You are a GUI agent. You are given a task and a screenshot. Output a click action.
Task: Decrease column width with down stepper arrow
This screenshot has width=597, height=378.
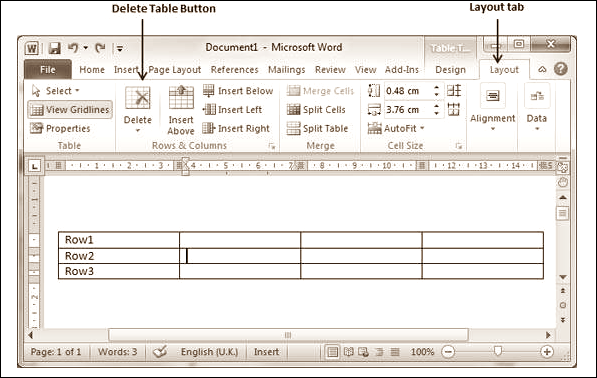tap(437, 113)
